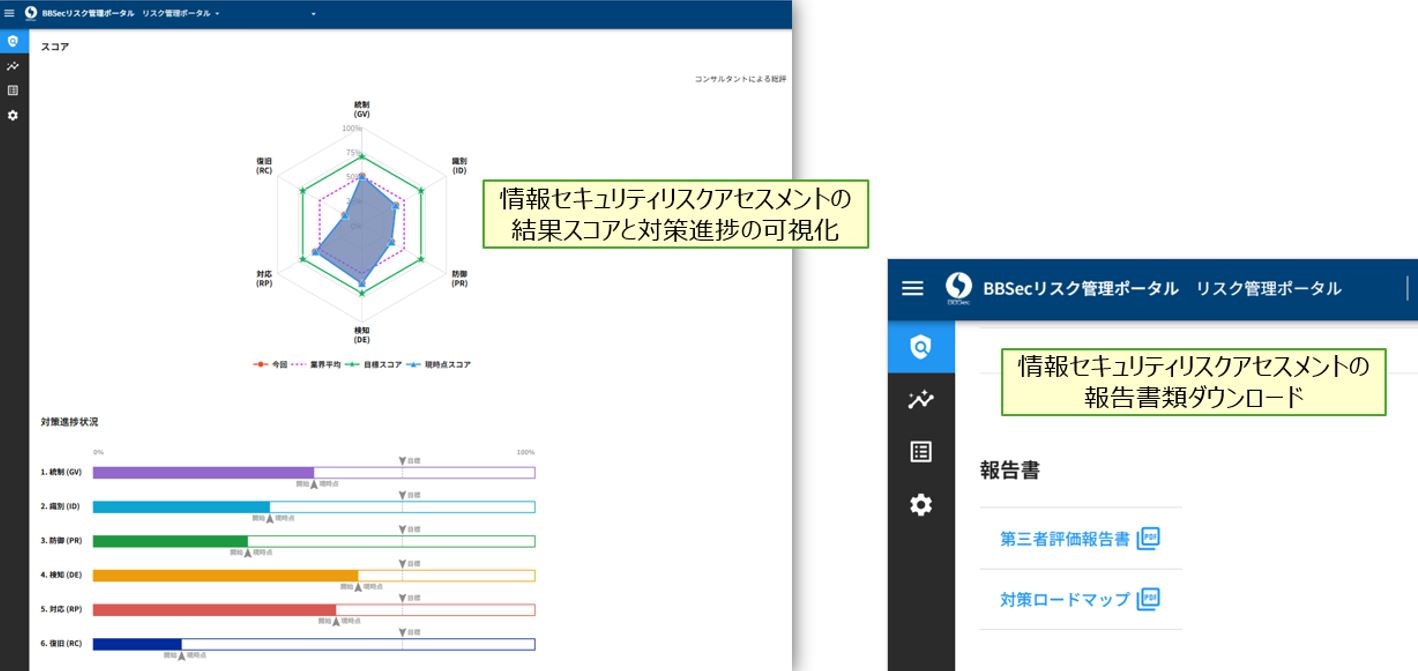Click the PDF icon beside 対策ロードマップ
1418x671 pixels.
tap(1148, 599)
